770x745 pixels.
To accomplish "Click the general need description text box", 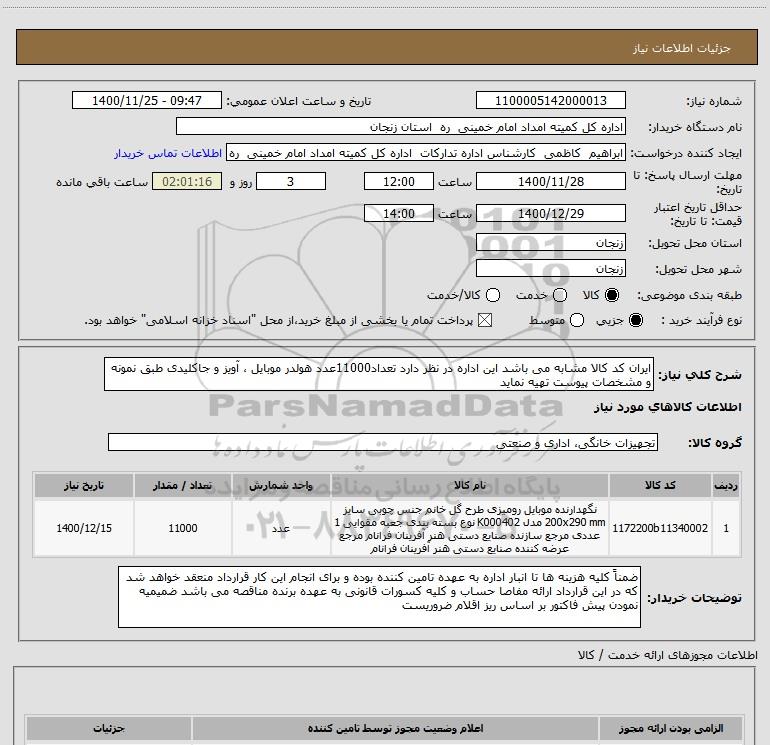I will [x=379, y=374].
